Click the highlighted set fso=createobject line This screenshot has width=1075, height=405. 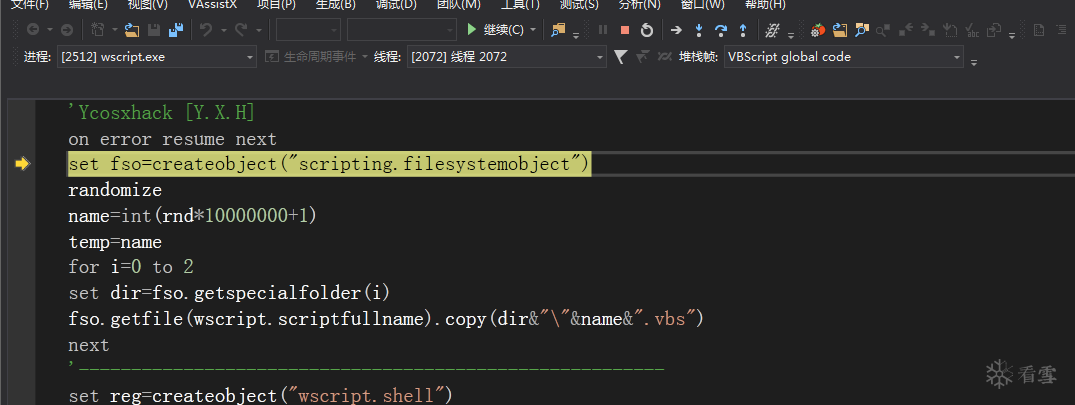click(x=330, y=164)
